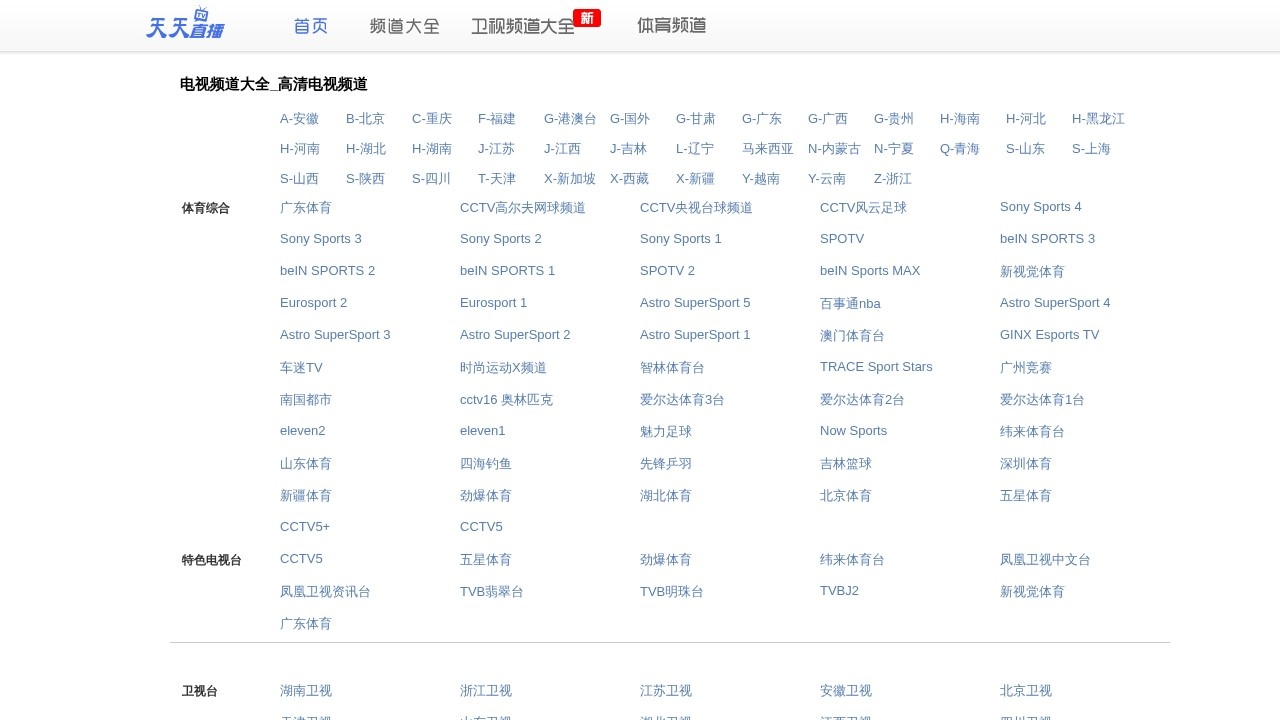
Task: Open the CCTV高尔夫网球频道 channel
Action: point(522,208)
